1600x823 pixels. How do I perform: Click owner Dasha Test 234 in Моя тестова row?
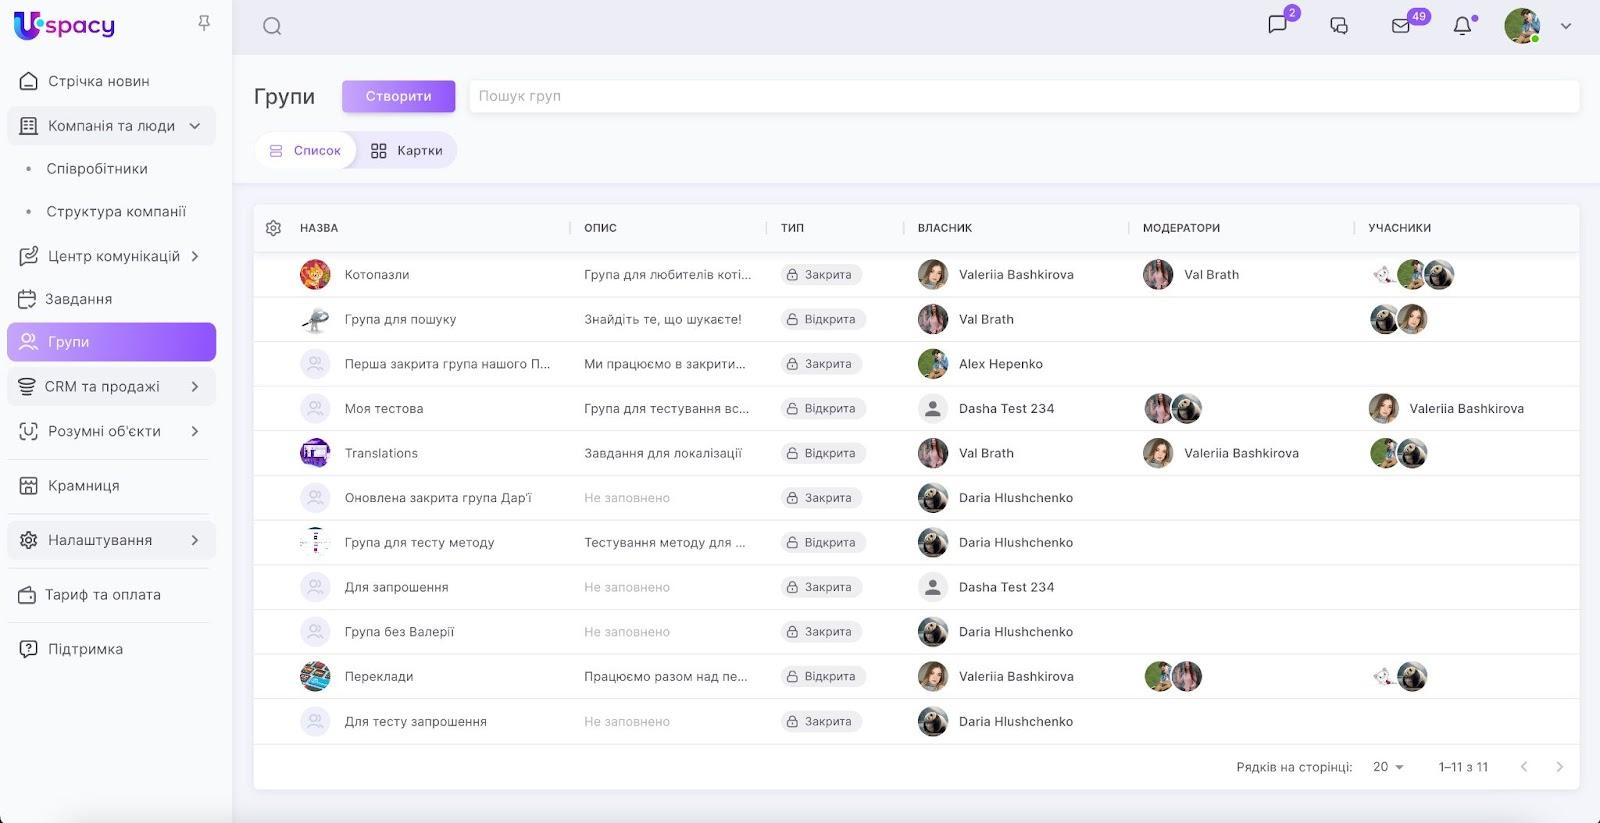tap(1006, 408)
